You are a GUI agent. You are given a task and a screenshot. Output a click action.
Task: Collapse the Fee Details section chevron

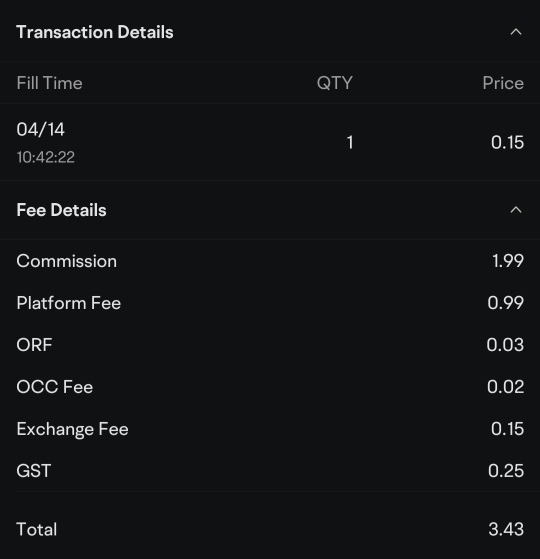click(x=516, y=210)
